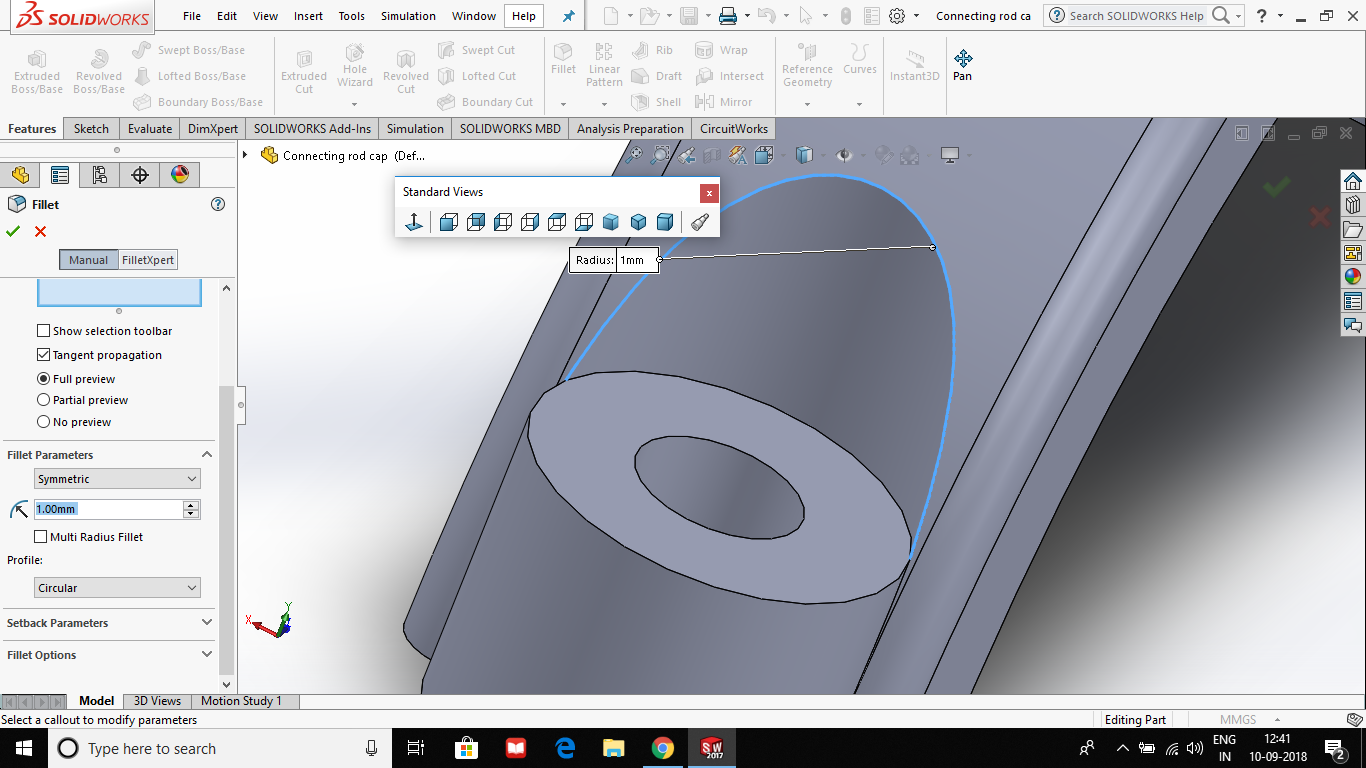
Task: Increase fillet radius with stepper up arrow
Action: click(190, 504)
